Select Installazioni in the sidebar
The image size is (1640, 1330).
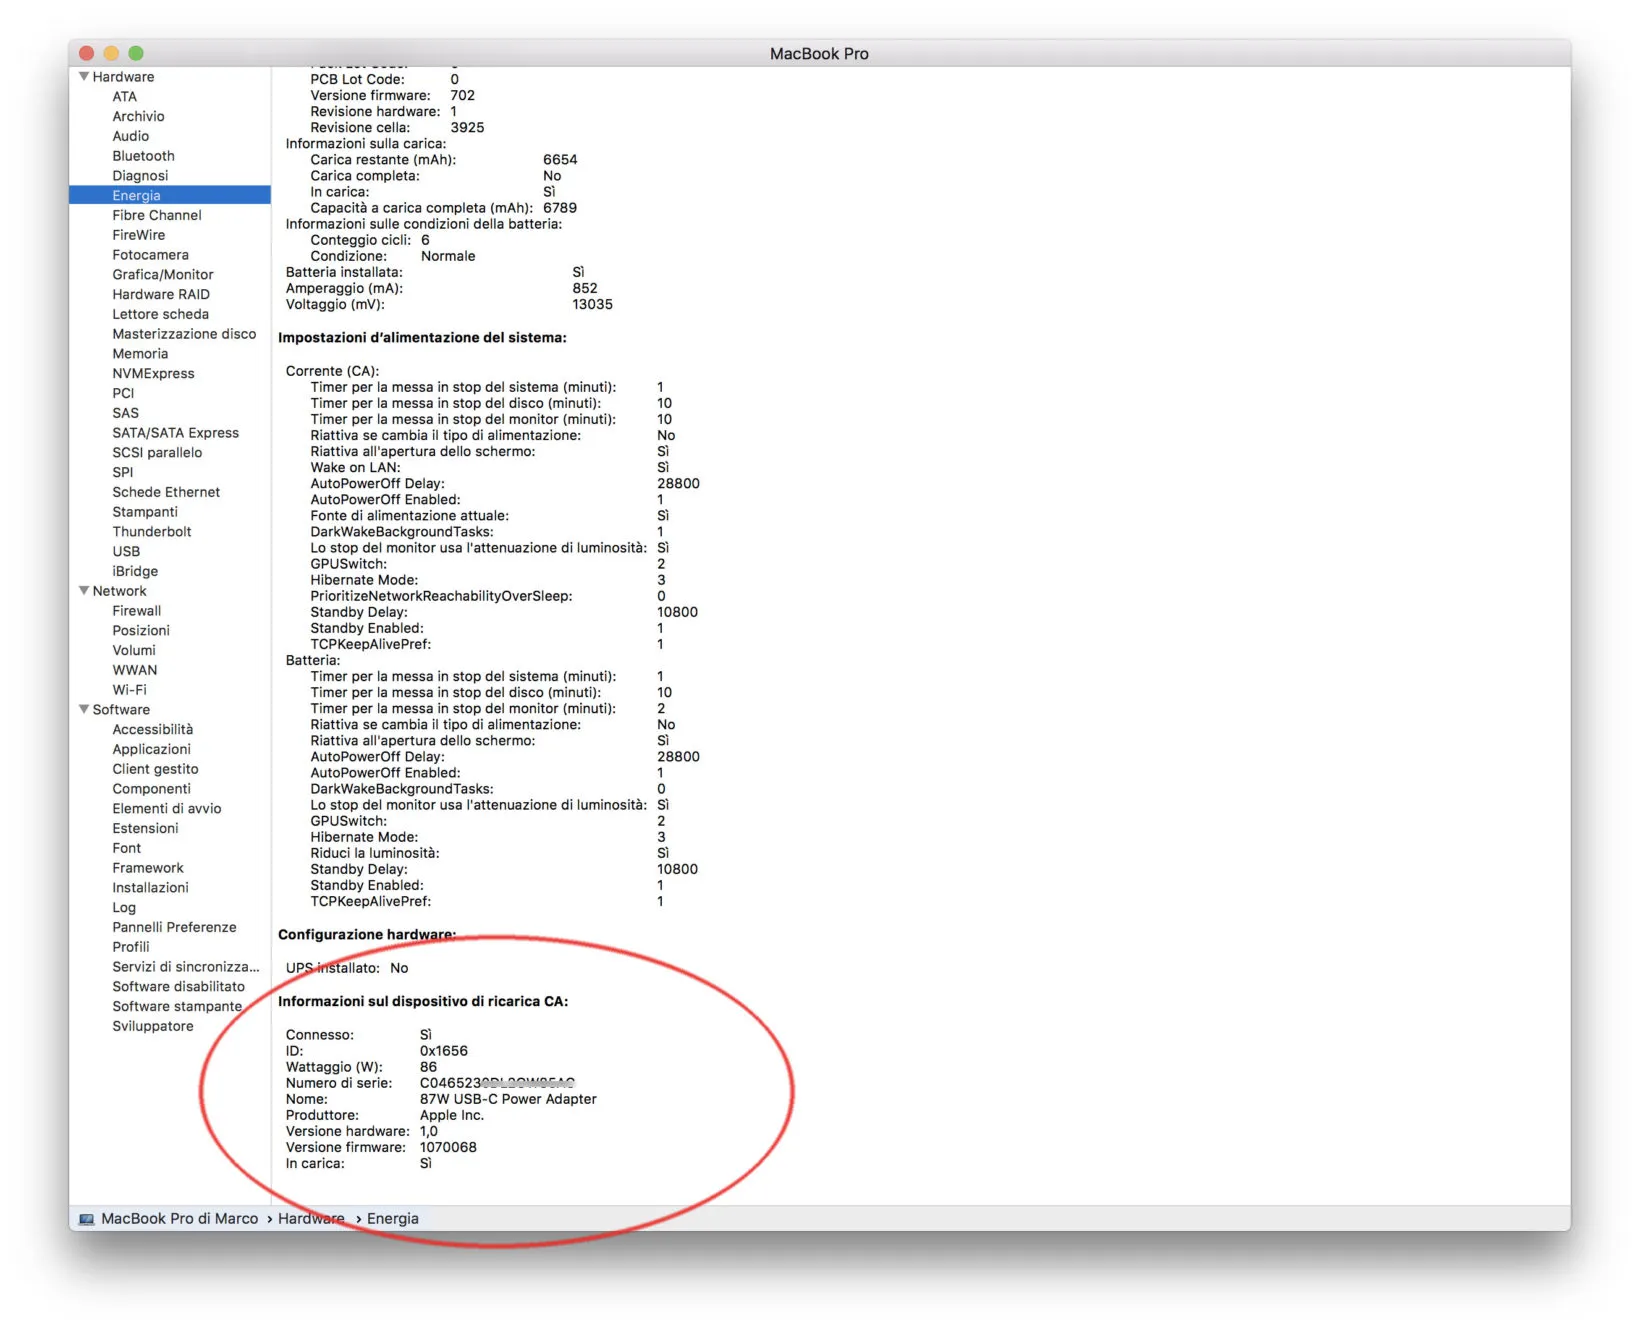point(150,888)
